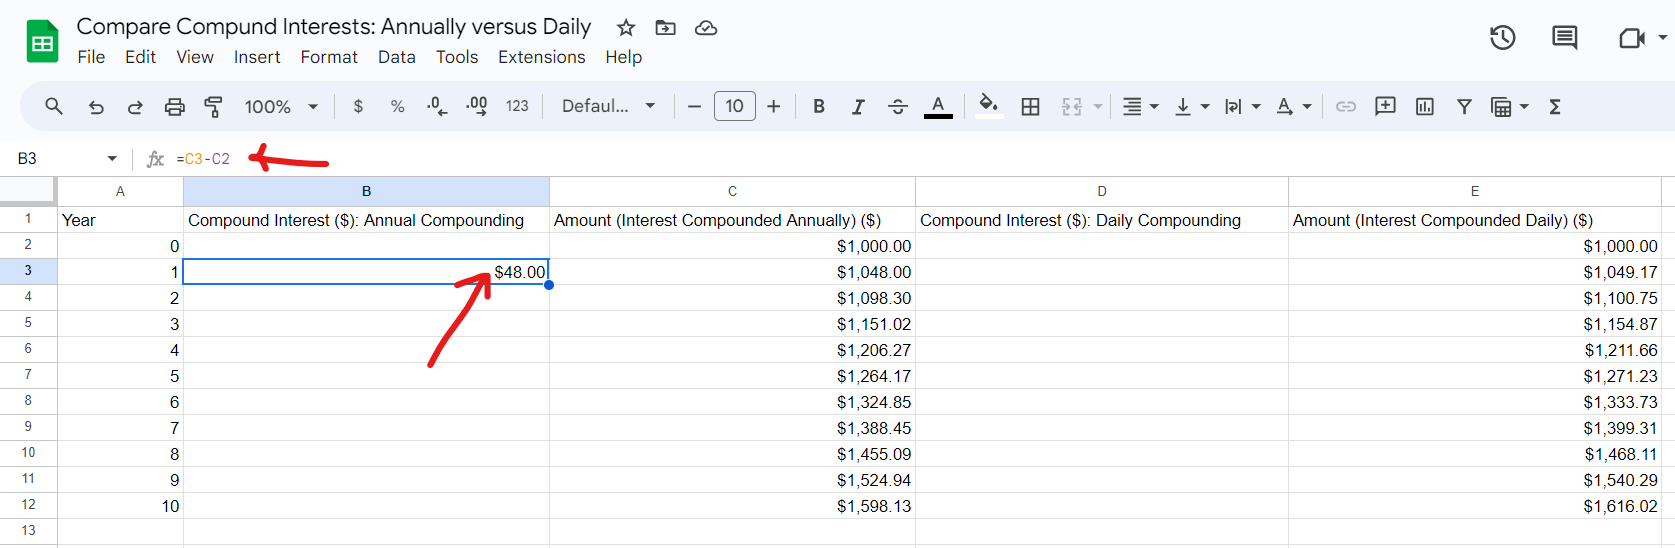This screenshot has height=548, width=1675.
Task: Print the spreadsheet
Action: (x=175, y=107)
